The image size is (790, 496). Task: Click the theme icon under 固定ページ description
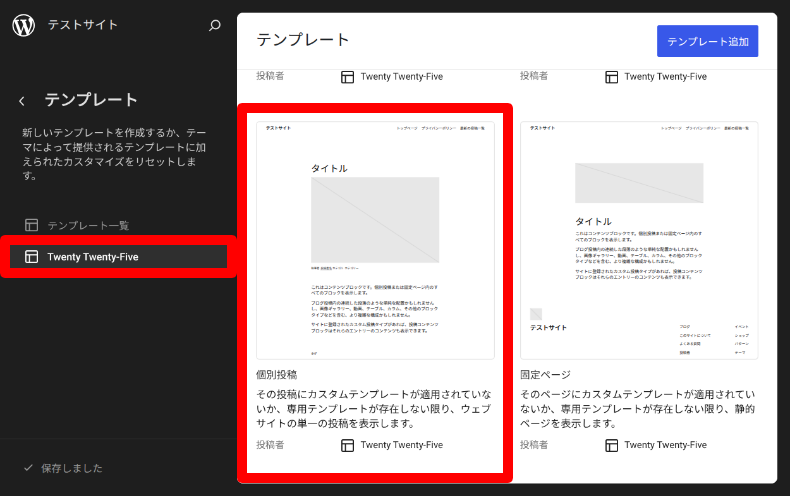(612, 445)
